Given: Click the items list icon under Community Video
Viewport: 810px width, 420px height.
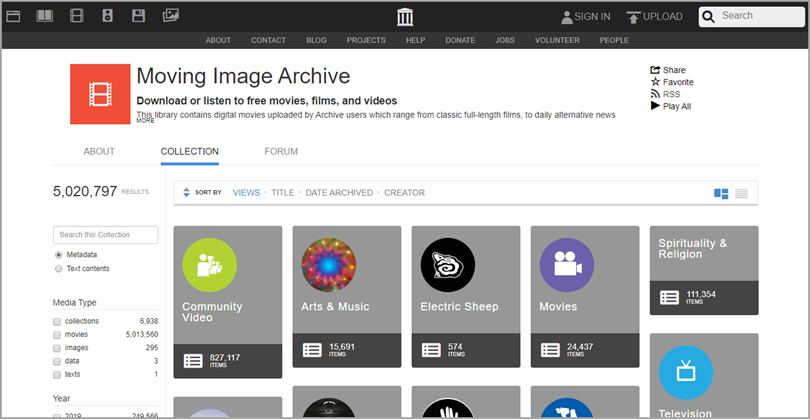Looking at the screenshot, I should [x=193, y=361].
